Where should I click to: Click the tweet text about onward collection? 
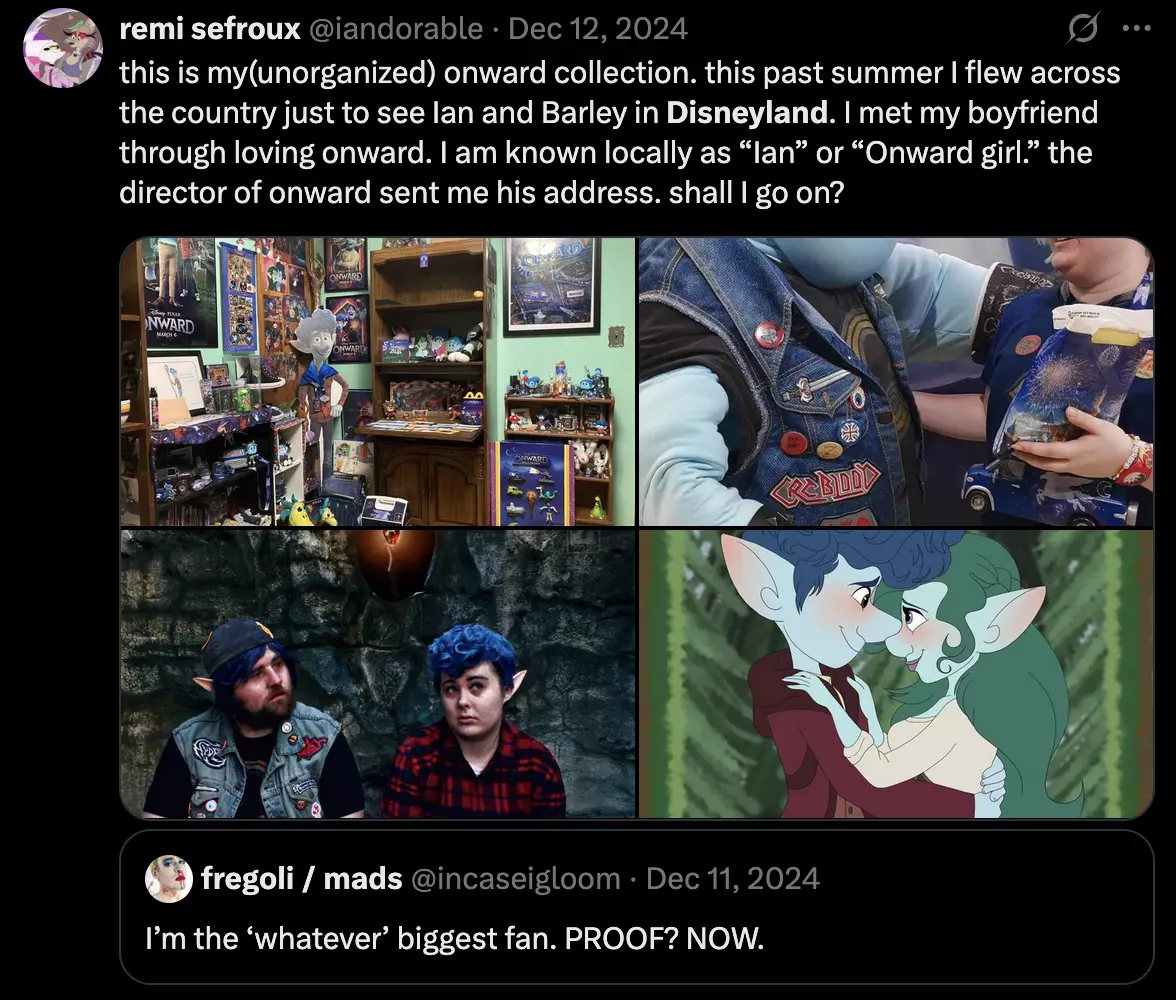620,133
